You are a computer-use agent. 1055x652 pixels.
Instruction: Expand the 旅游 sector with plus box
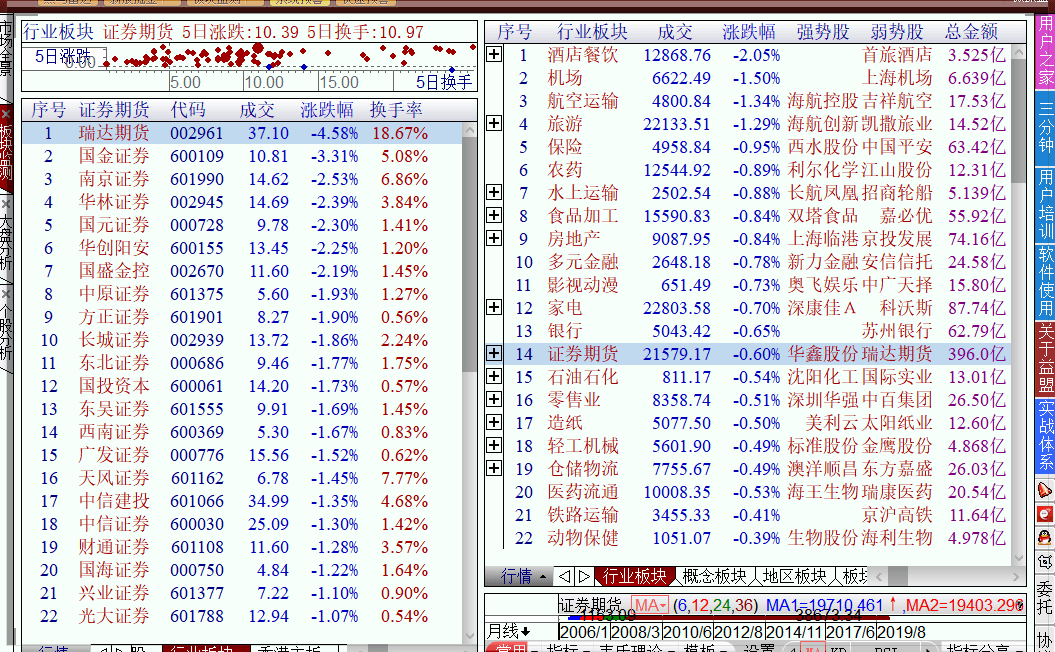click(494, 123)
